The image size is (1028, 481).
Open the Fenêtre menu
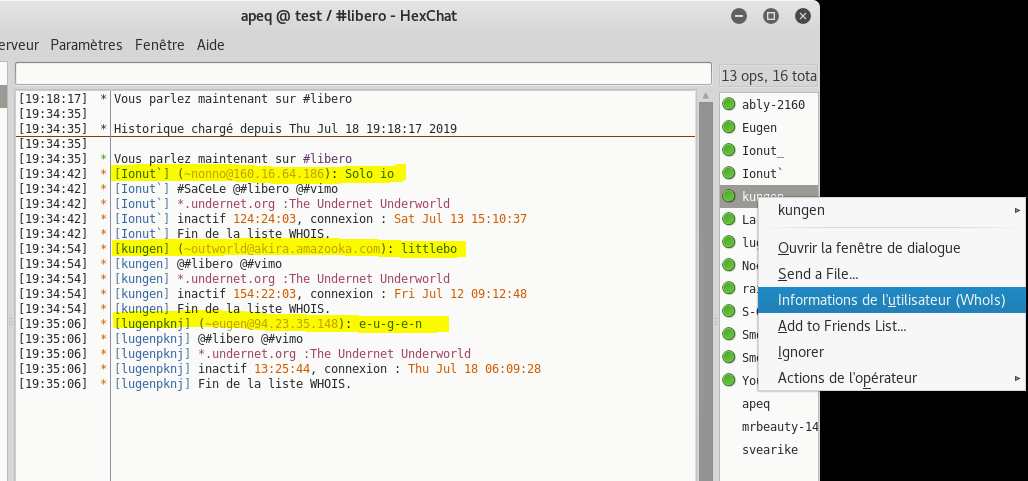(159, 45)
